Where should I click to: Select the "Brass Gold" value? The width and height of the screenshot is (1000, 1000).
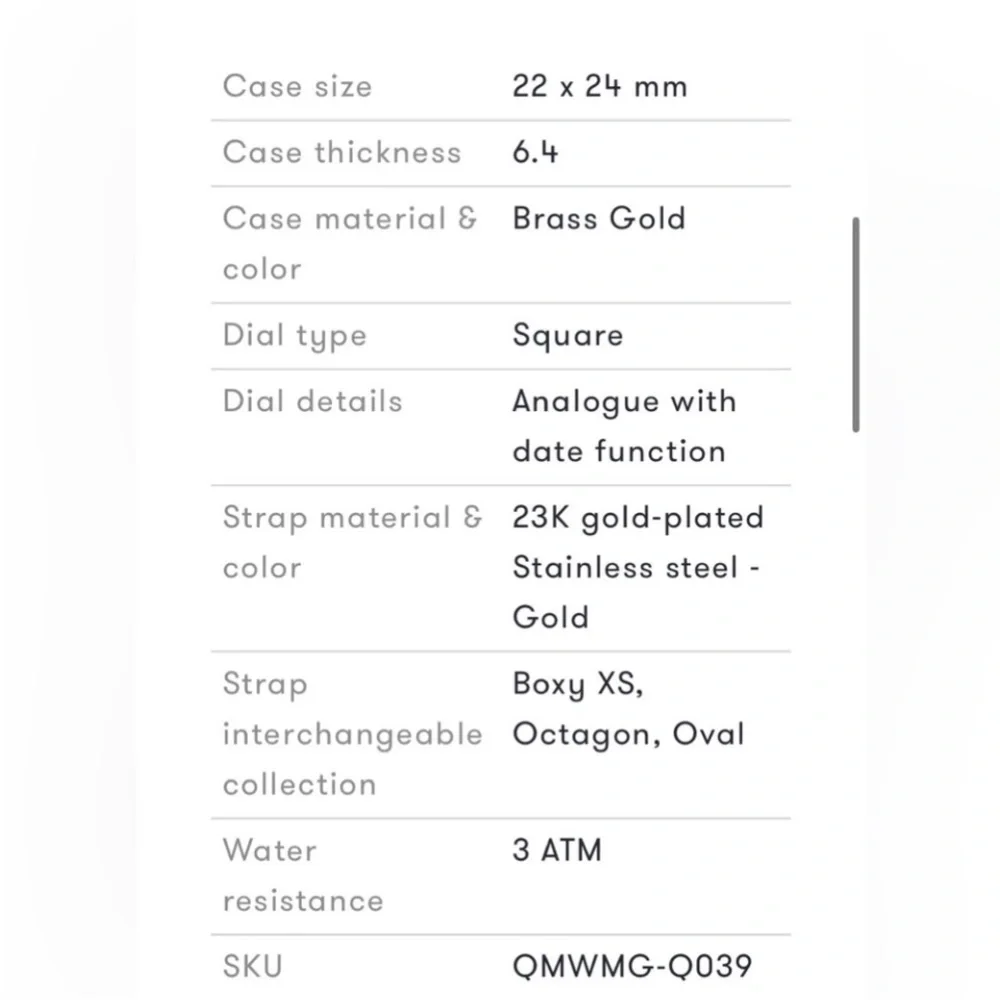(599, 219)
